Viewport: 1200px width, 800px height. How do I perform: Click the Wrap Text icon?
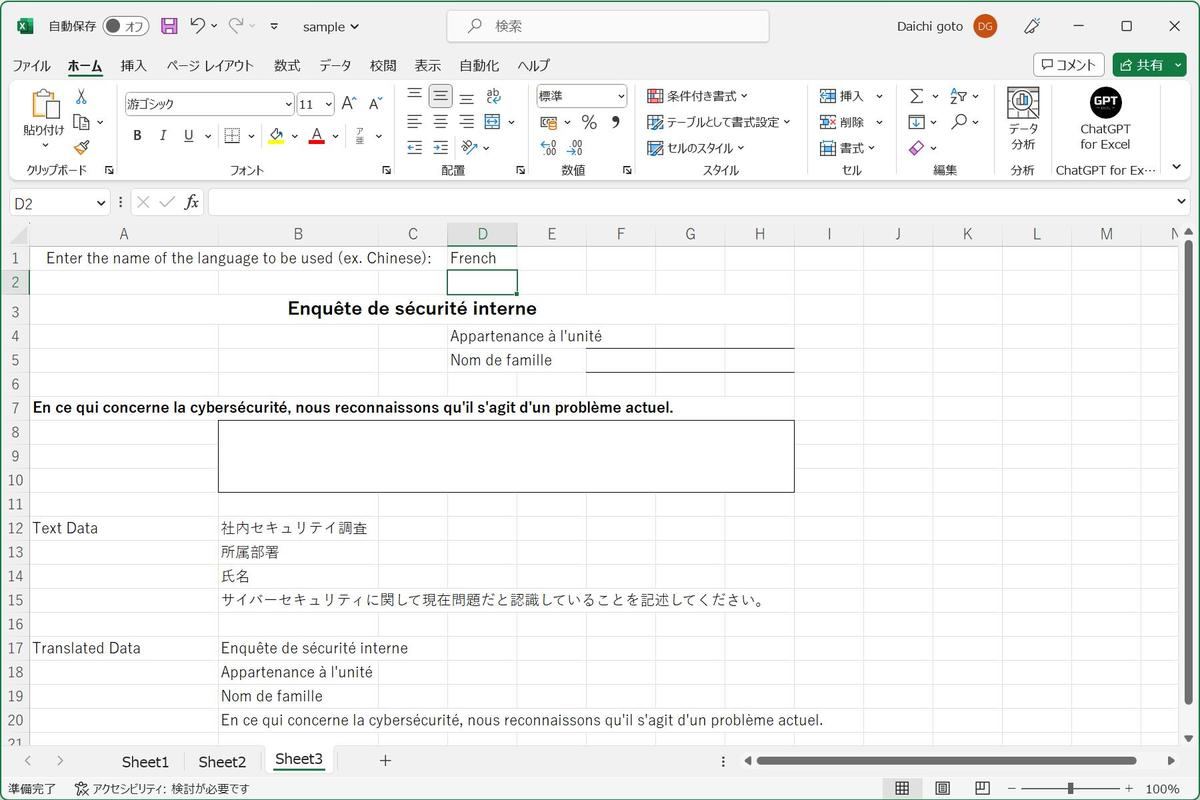click(x=493, y=96)
